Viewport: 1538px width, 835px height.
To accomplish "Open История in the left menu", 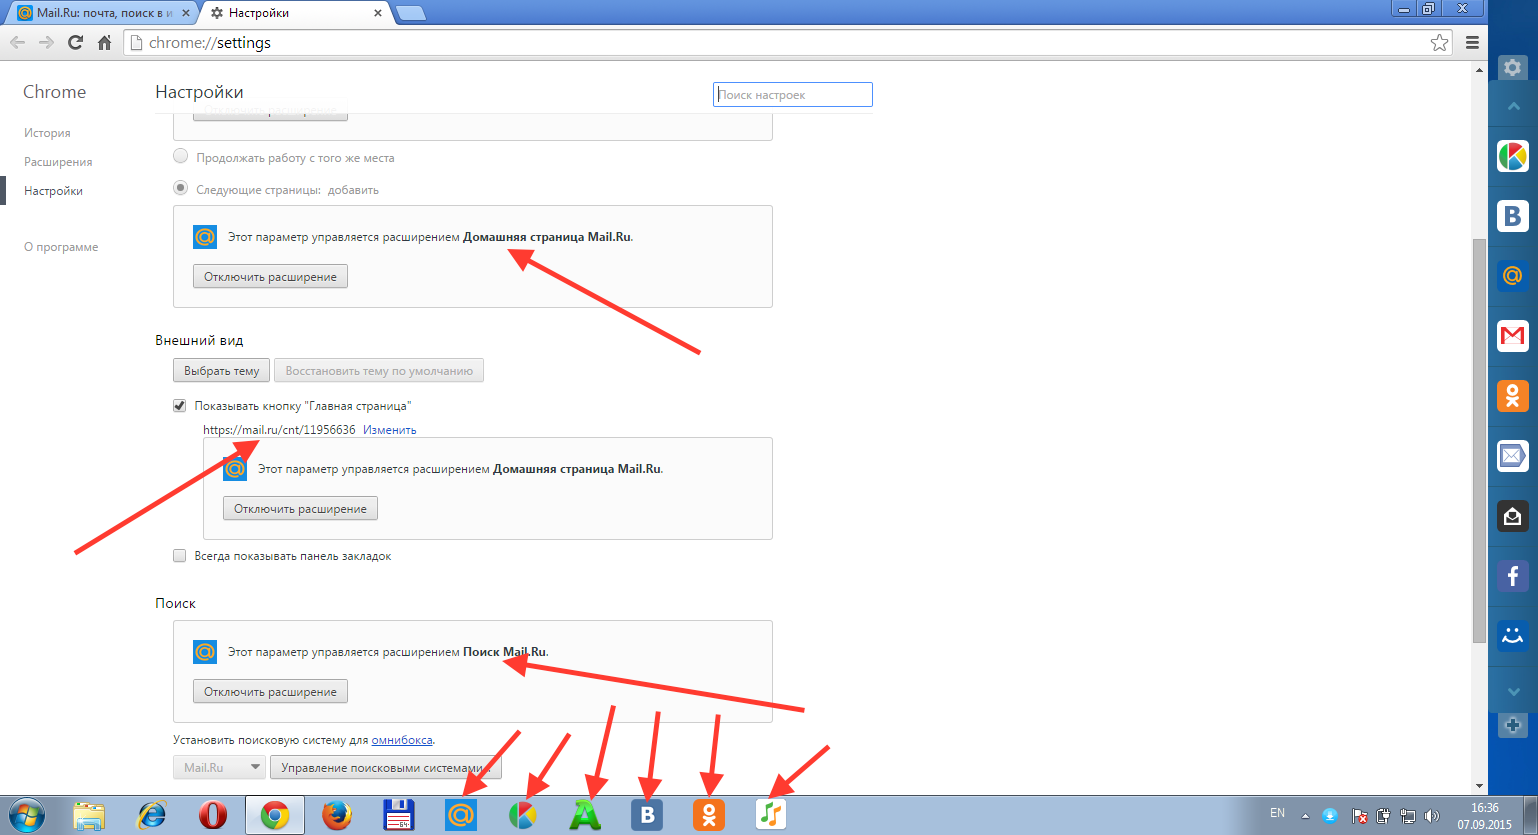I will 47,132.
